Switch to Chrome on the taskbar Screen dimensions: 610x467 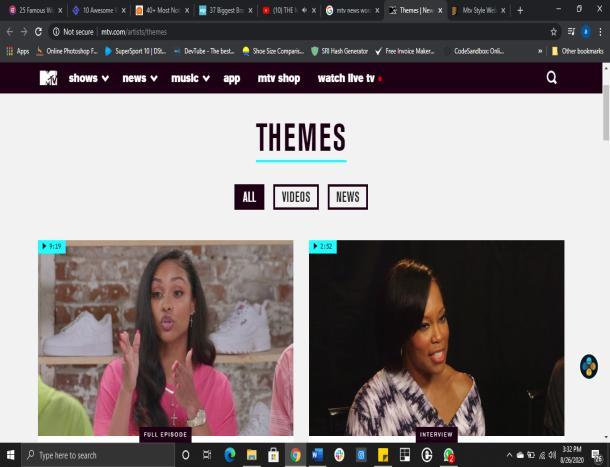(x=295, y=455)
